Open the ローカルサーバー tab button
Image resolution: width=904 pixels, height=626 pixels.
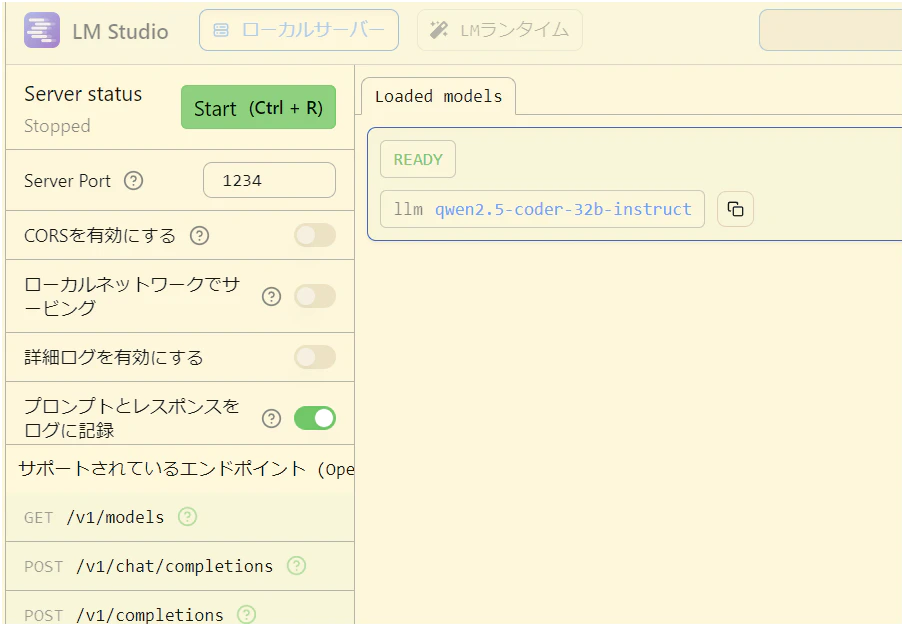(299, 30)
